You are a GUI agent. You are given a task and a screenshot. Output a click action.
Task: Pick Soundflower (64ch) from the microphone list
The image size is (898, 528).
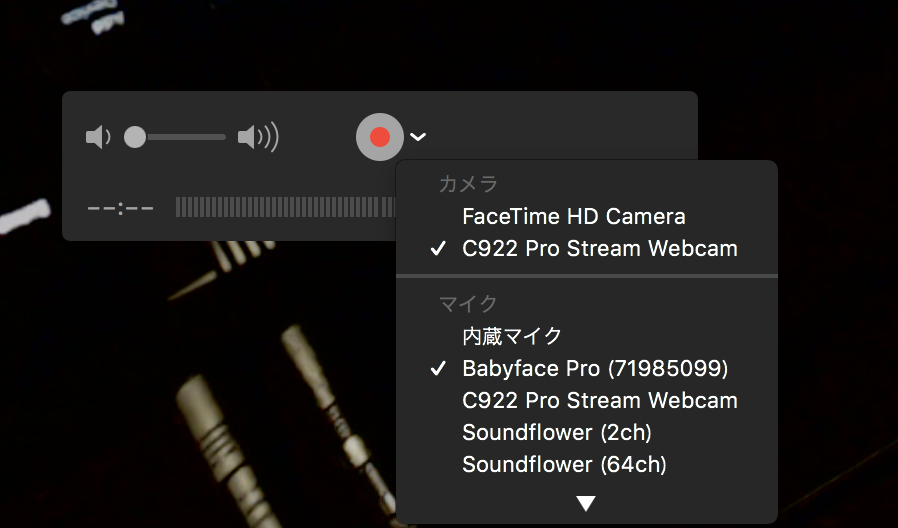coord(564,465)
